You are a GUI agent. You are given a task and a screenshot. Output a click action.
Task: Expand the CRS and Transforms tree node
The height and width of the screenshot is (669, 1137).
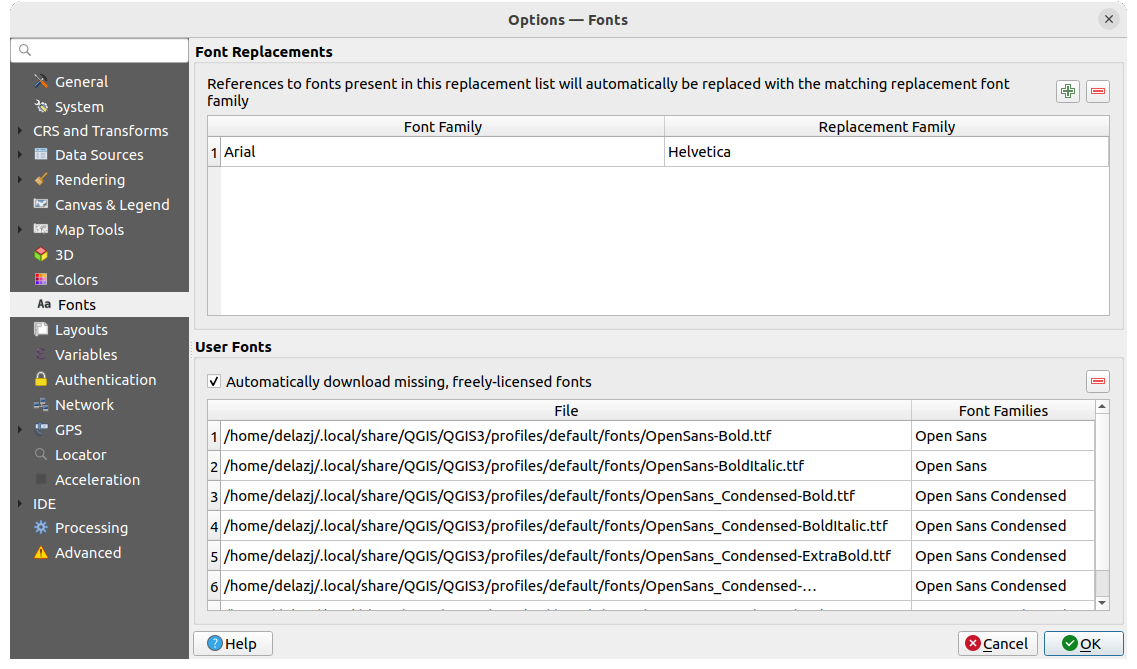pyautogui.click(x=21, y=131)
